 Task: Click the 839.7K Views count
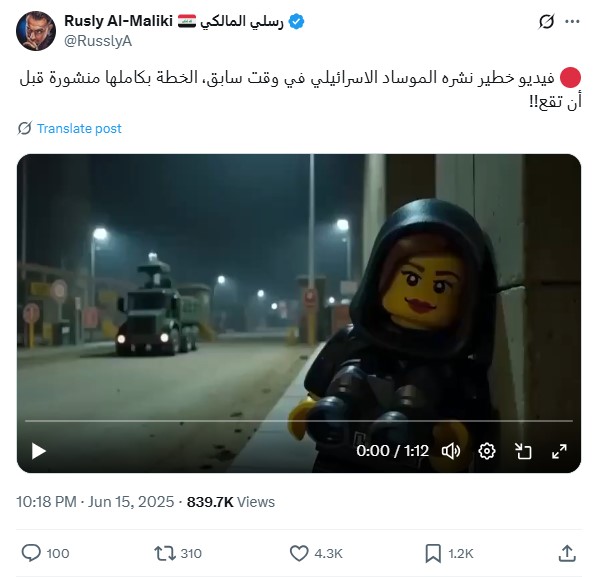(231, 502)
